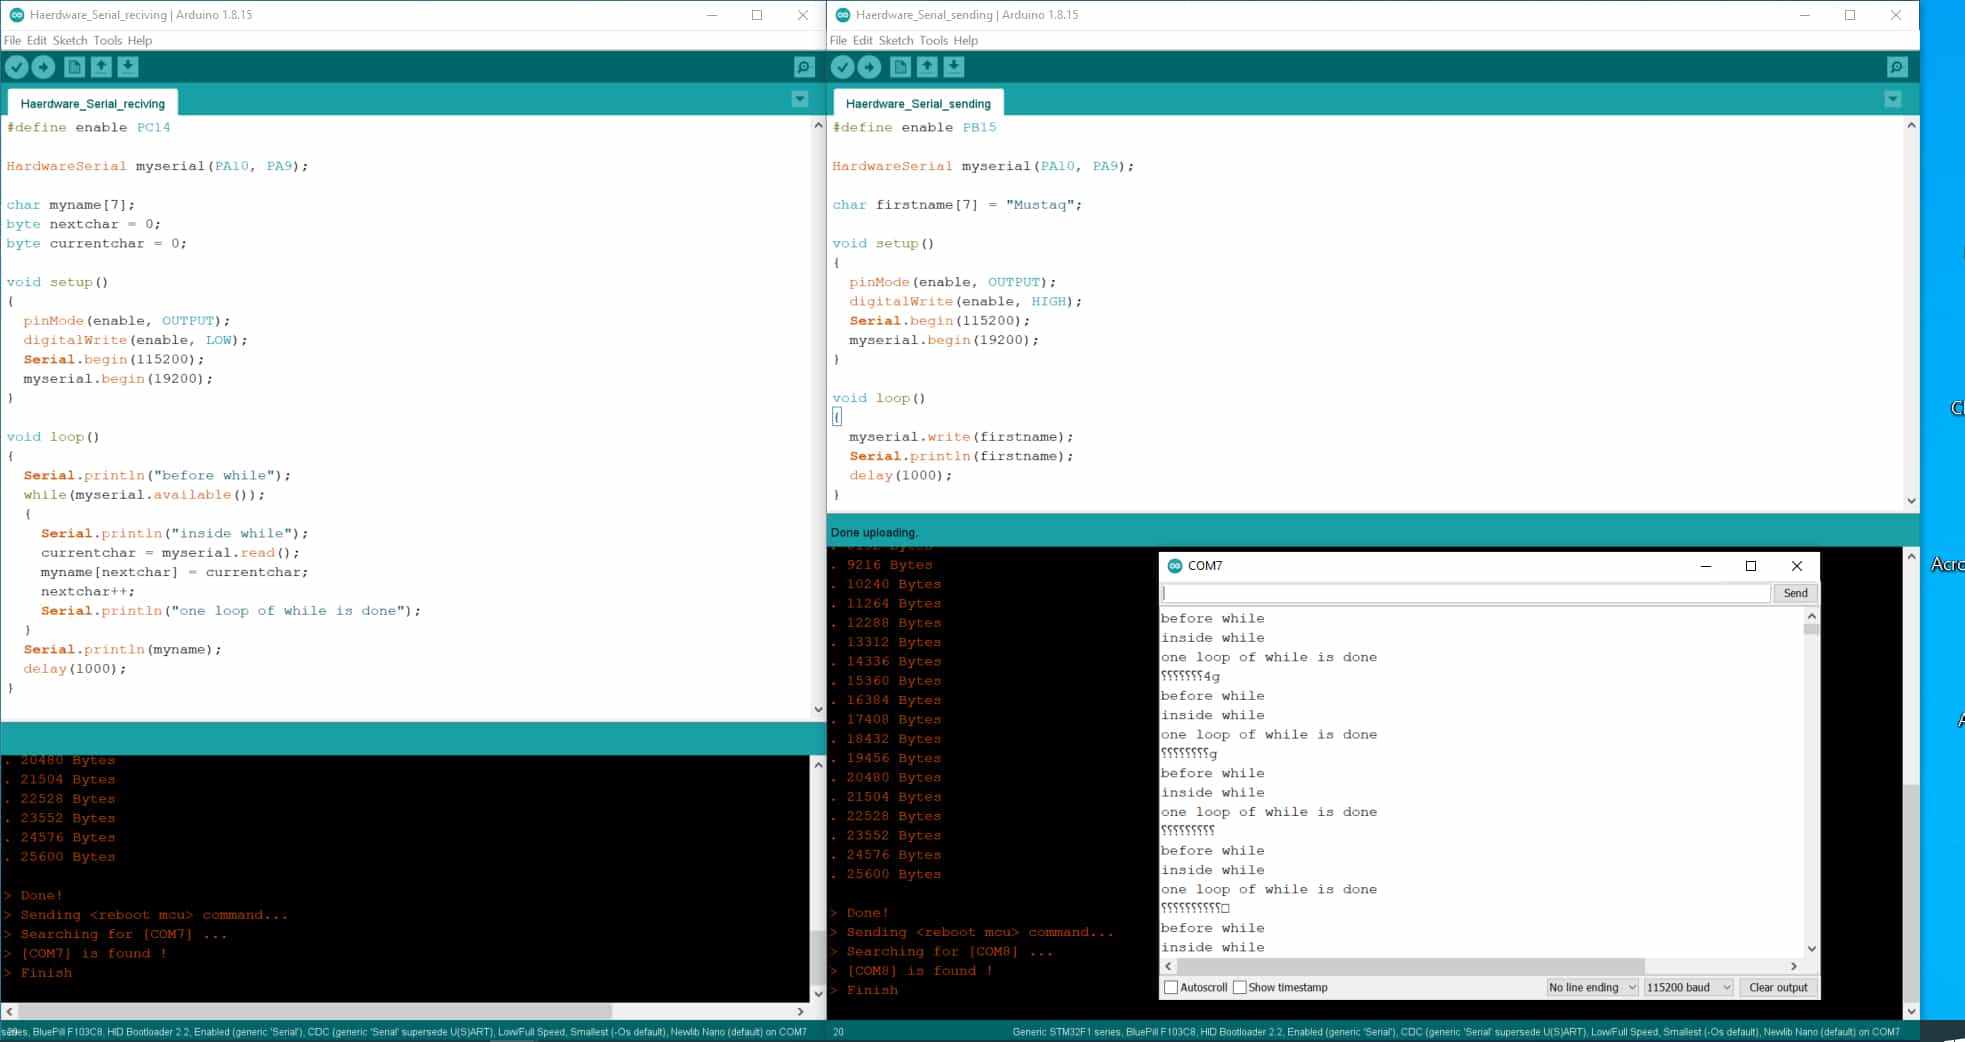The image size is (1965, 1042).
Task: Enable Autoscroll in COM7 monitor
Action: pos(1171,987)
